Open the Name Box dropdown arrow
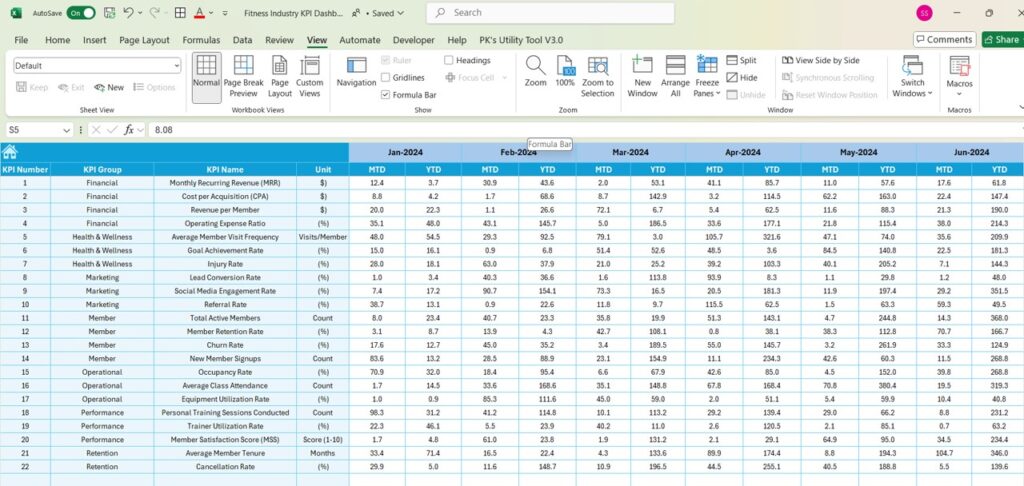This screenshot has width=1024, height=486. 66,130
